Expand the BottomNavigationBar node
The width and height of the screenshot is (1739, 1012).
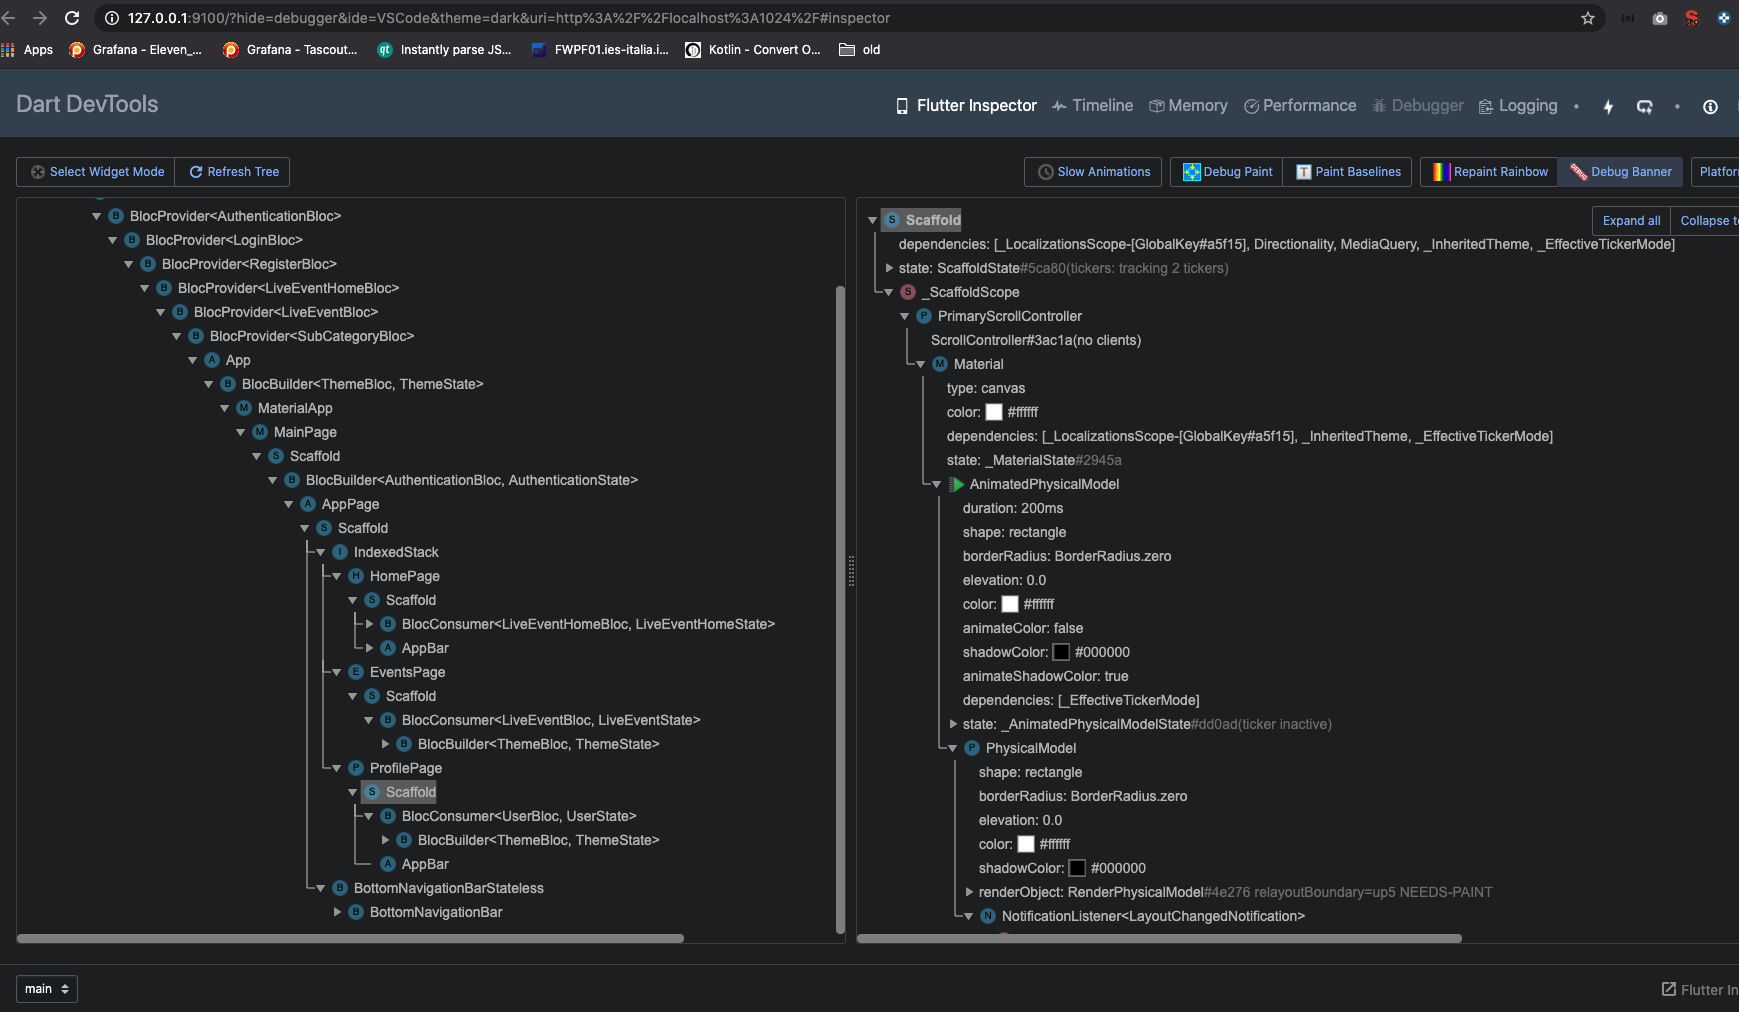click(337, 912)
